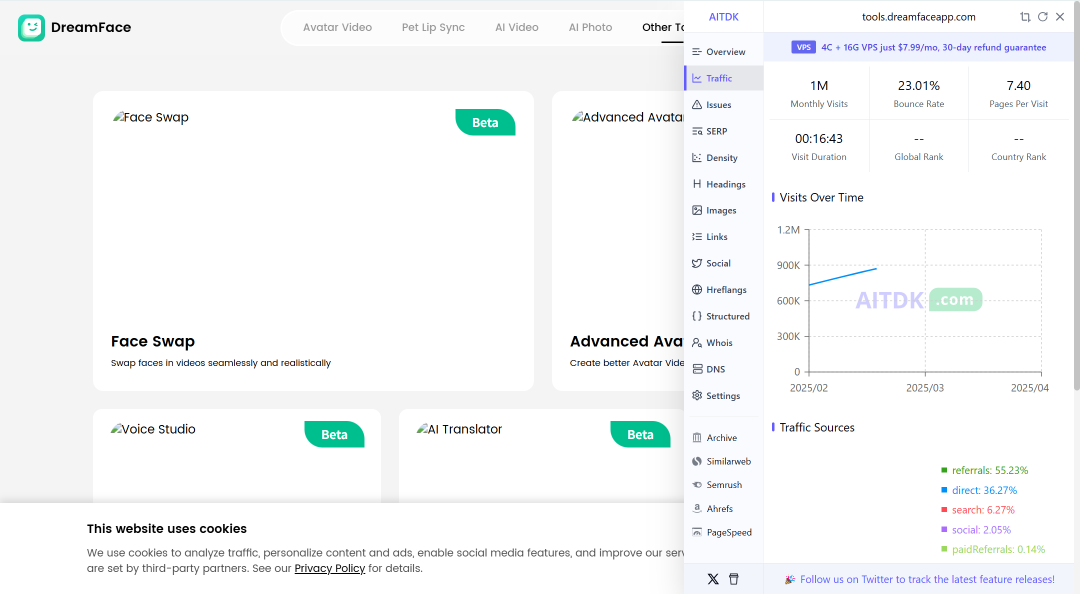Switch to the Pet Lip Sync tab
Screen dimensions: 1080x594
[x=433, y=28]
